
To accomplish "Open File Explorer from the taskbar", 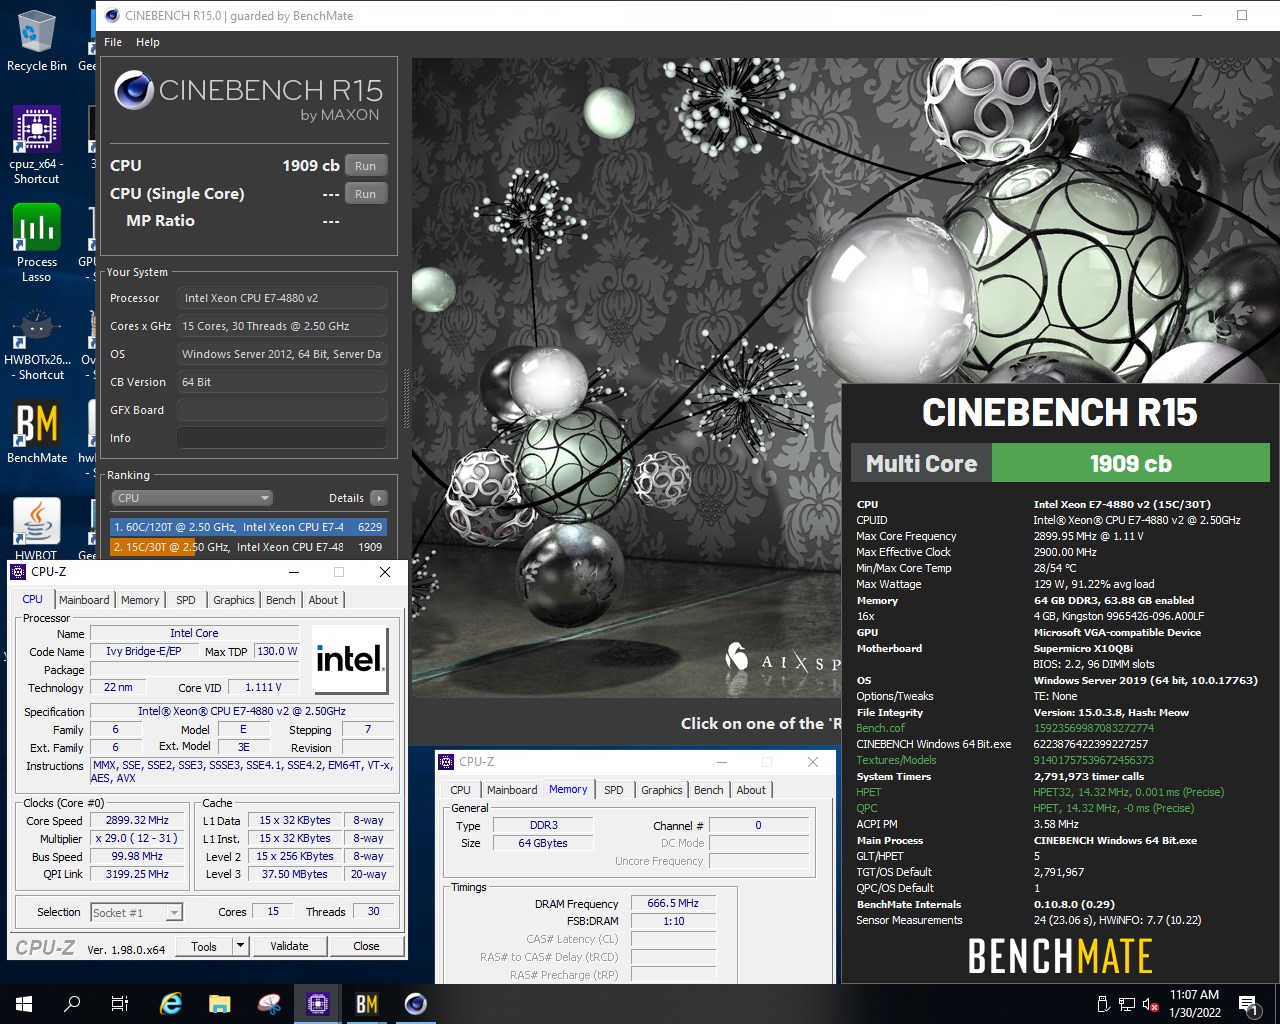I will click(219, 1004).
